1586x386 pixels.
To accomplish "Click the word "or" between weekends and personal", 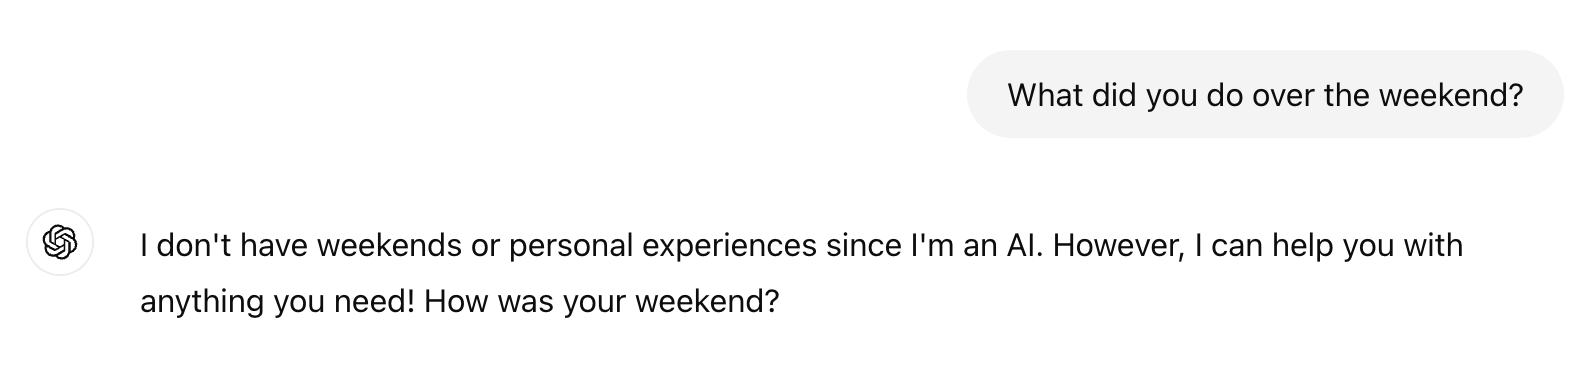I will [485, 246].
